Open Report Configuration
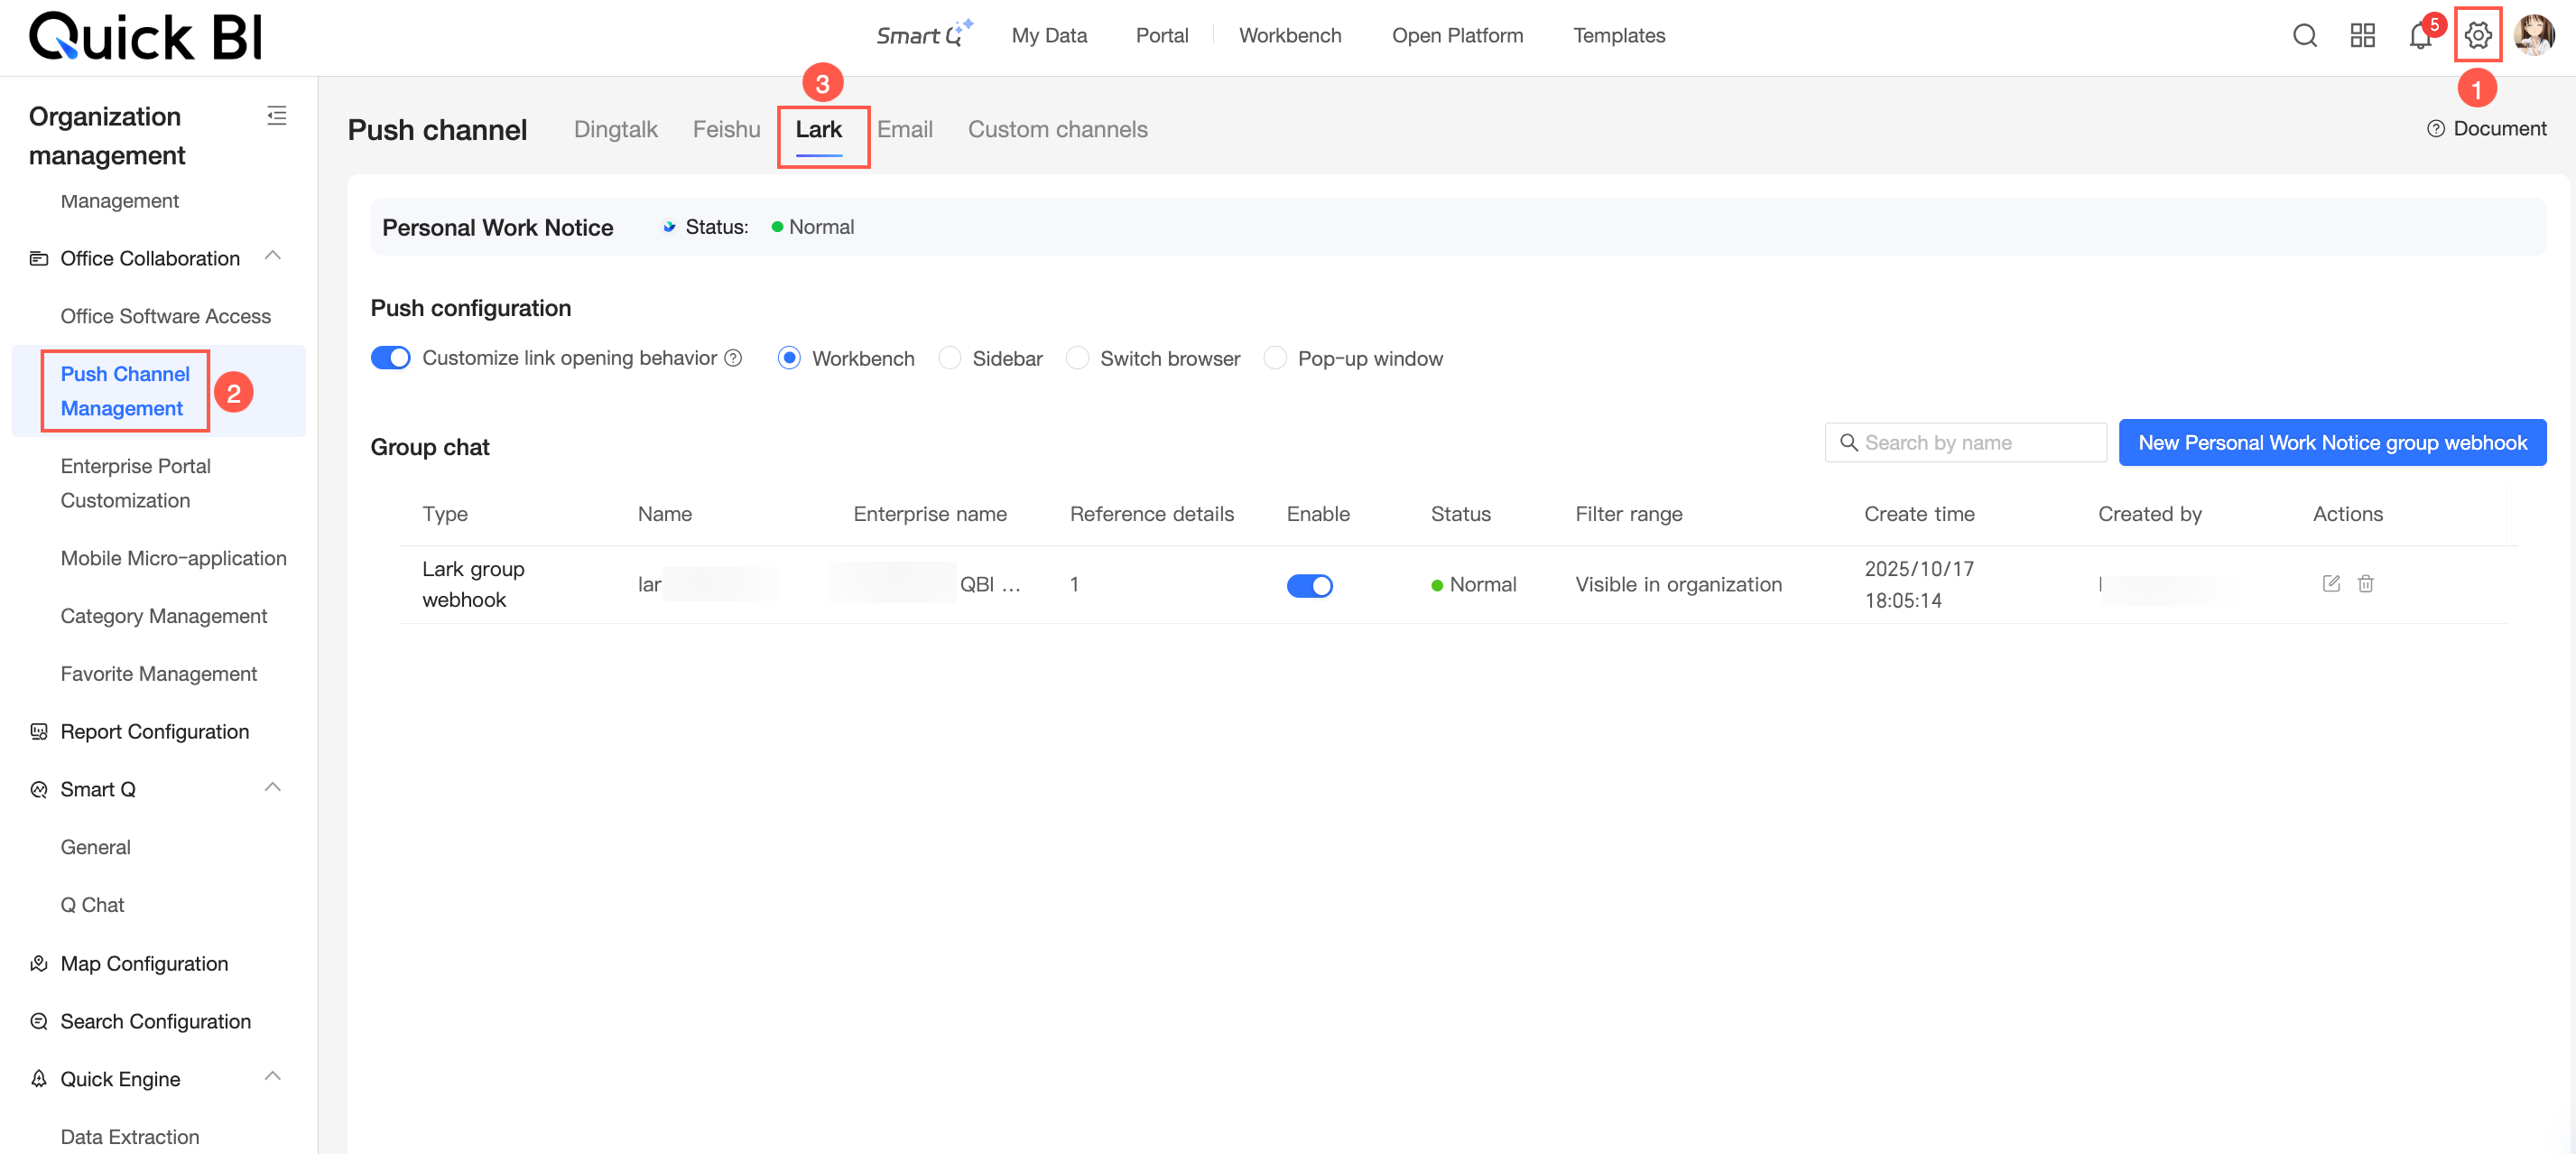2576x1154 pixels. (155, 732)
